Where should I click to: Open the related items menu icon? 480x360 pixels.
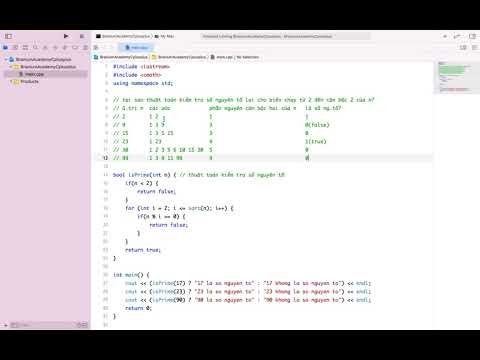(x=96, y=48)
